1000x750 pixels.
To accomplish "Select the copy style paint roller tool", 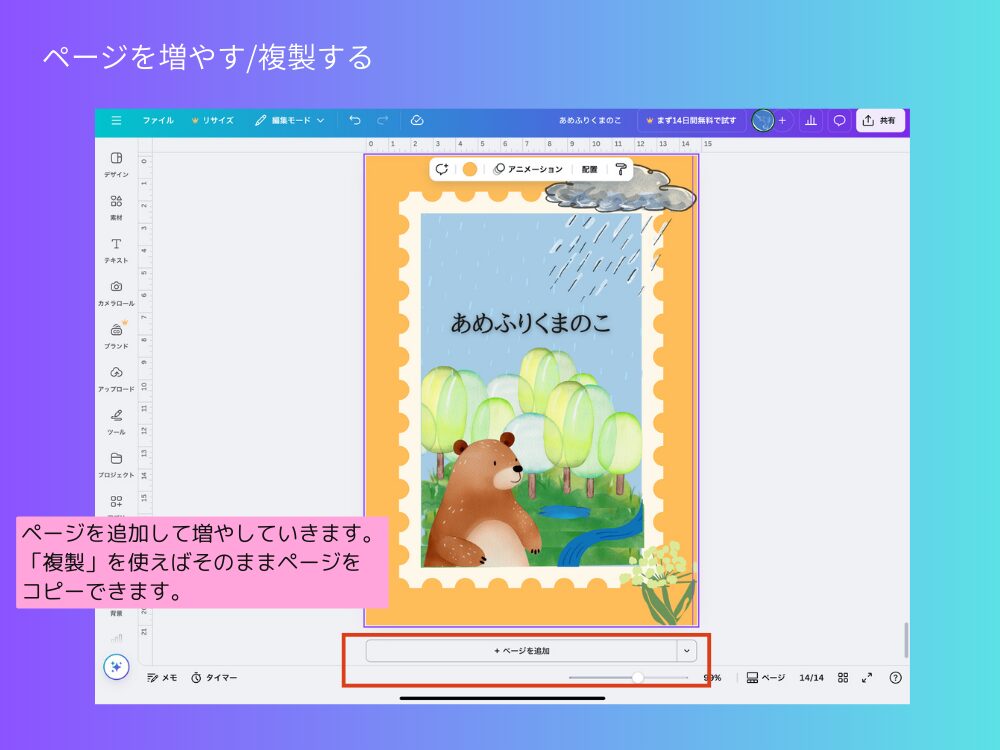I will click(x=620, y=169).
